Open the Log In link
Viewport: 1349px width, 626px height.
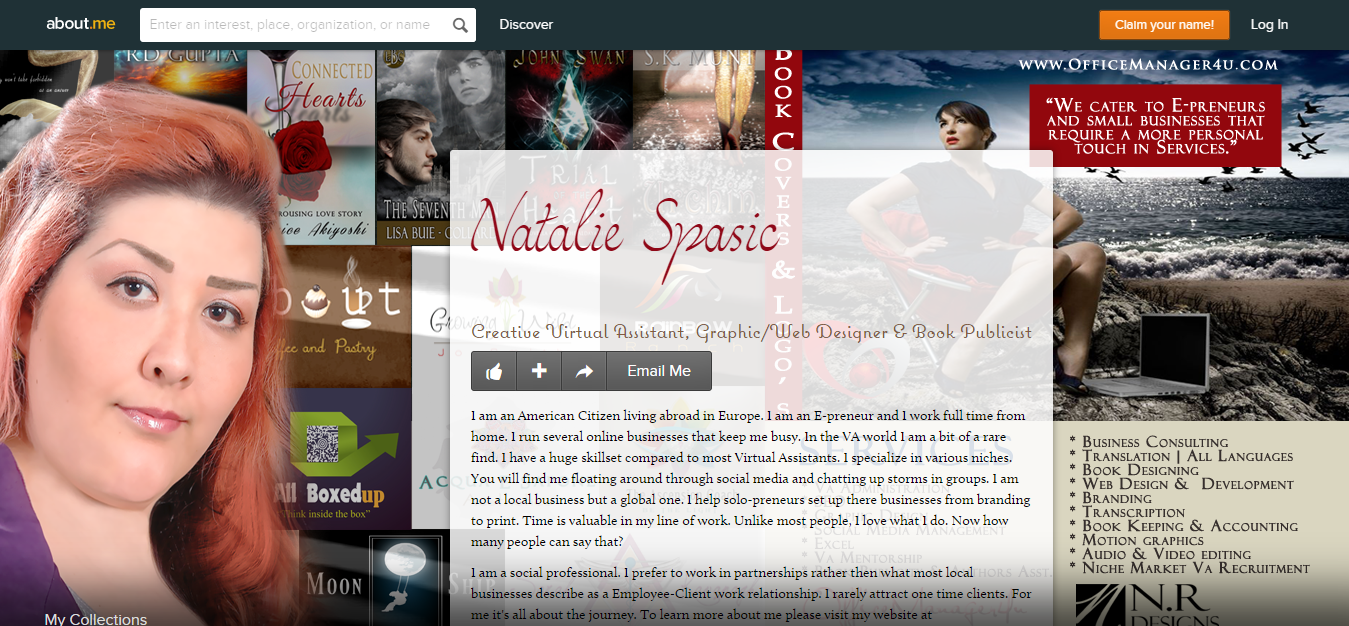pyautogui.click(x=1269, y=25)
